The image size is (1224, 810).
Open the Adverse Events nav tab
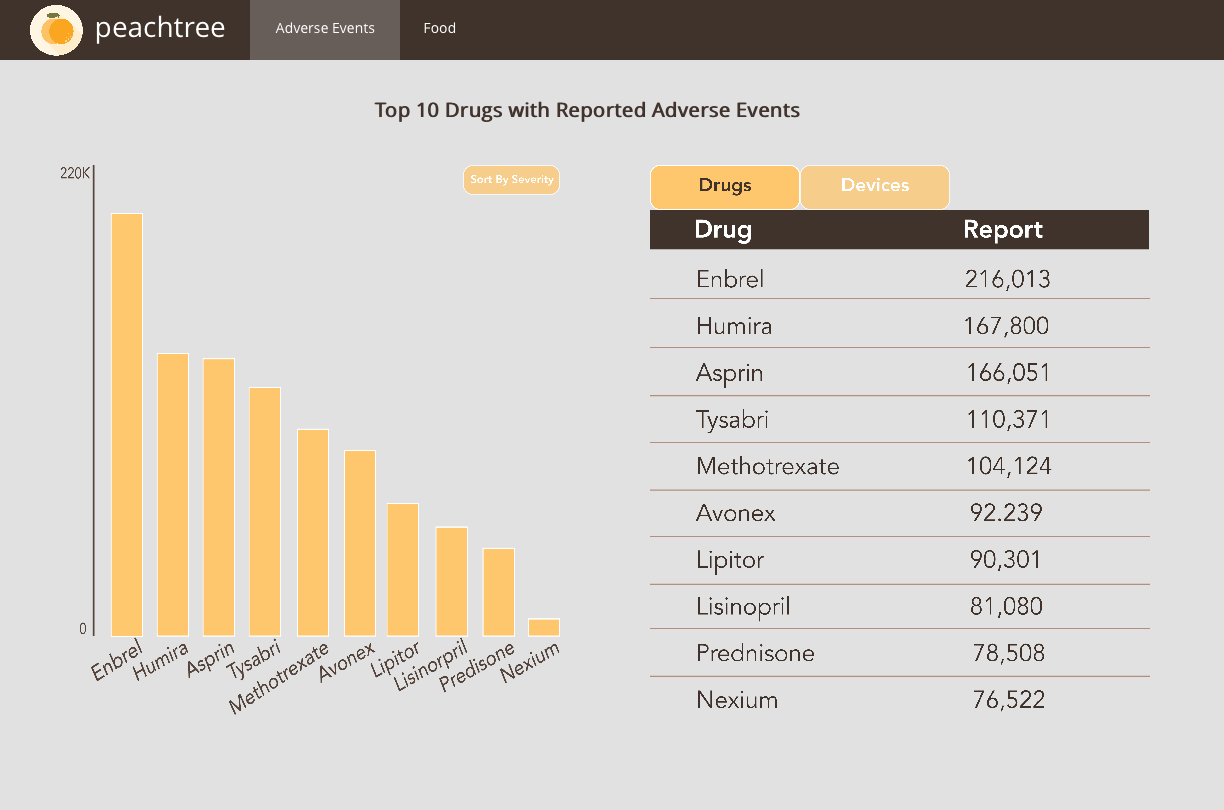[325, 28]
